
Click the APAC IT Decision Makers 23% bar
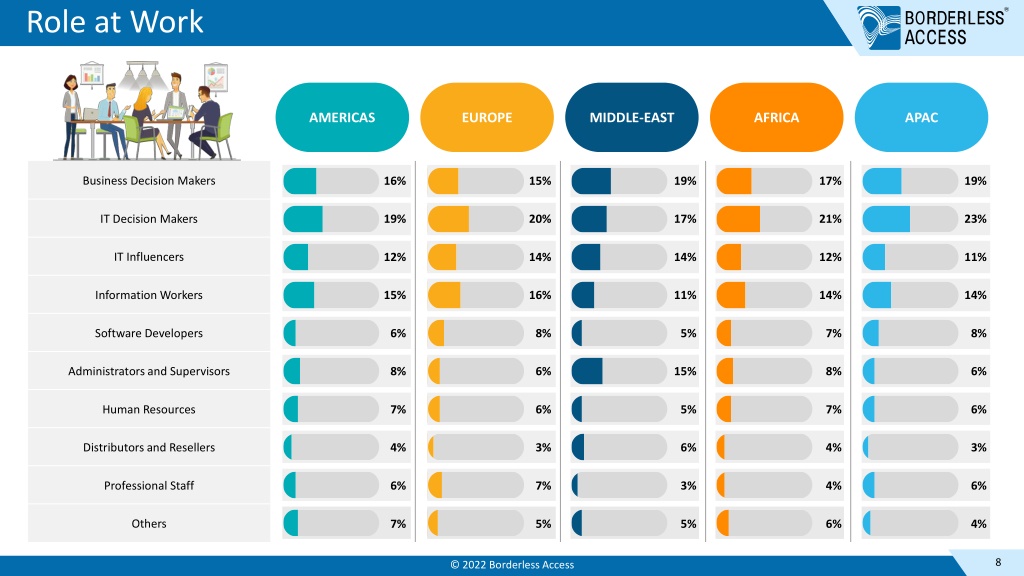coord(910,219)
